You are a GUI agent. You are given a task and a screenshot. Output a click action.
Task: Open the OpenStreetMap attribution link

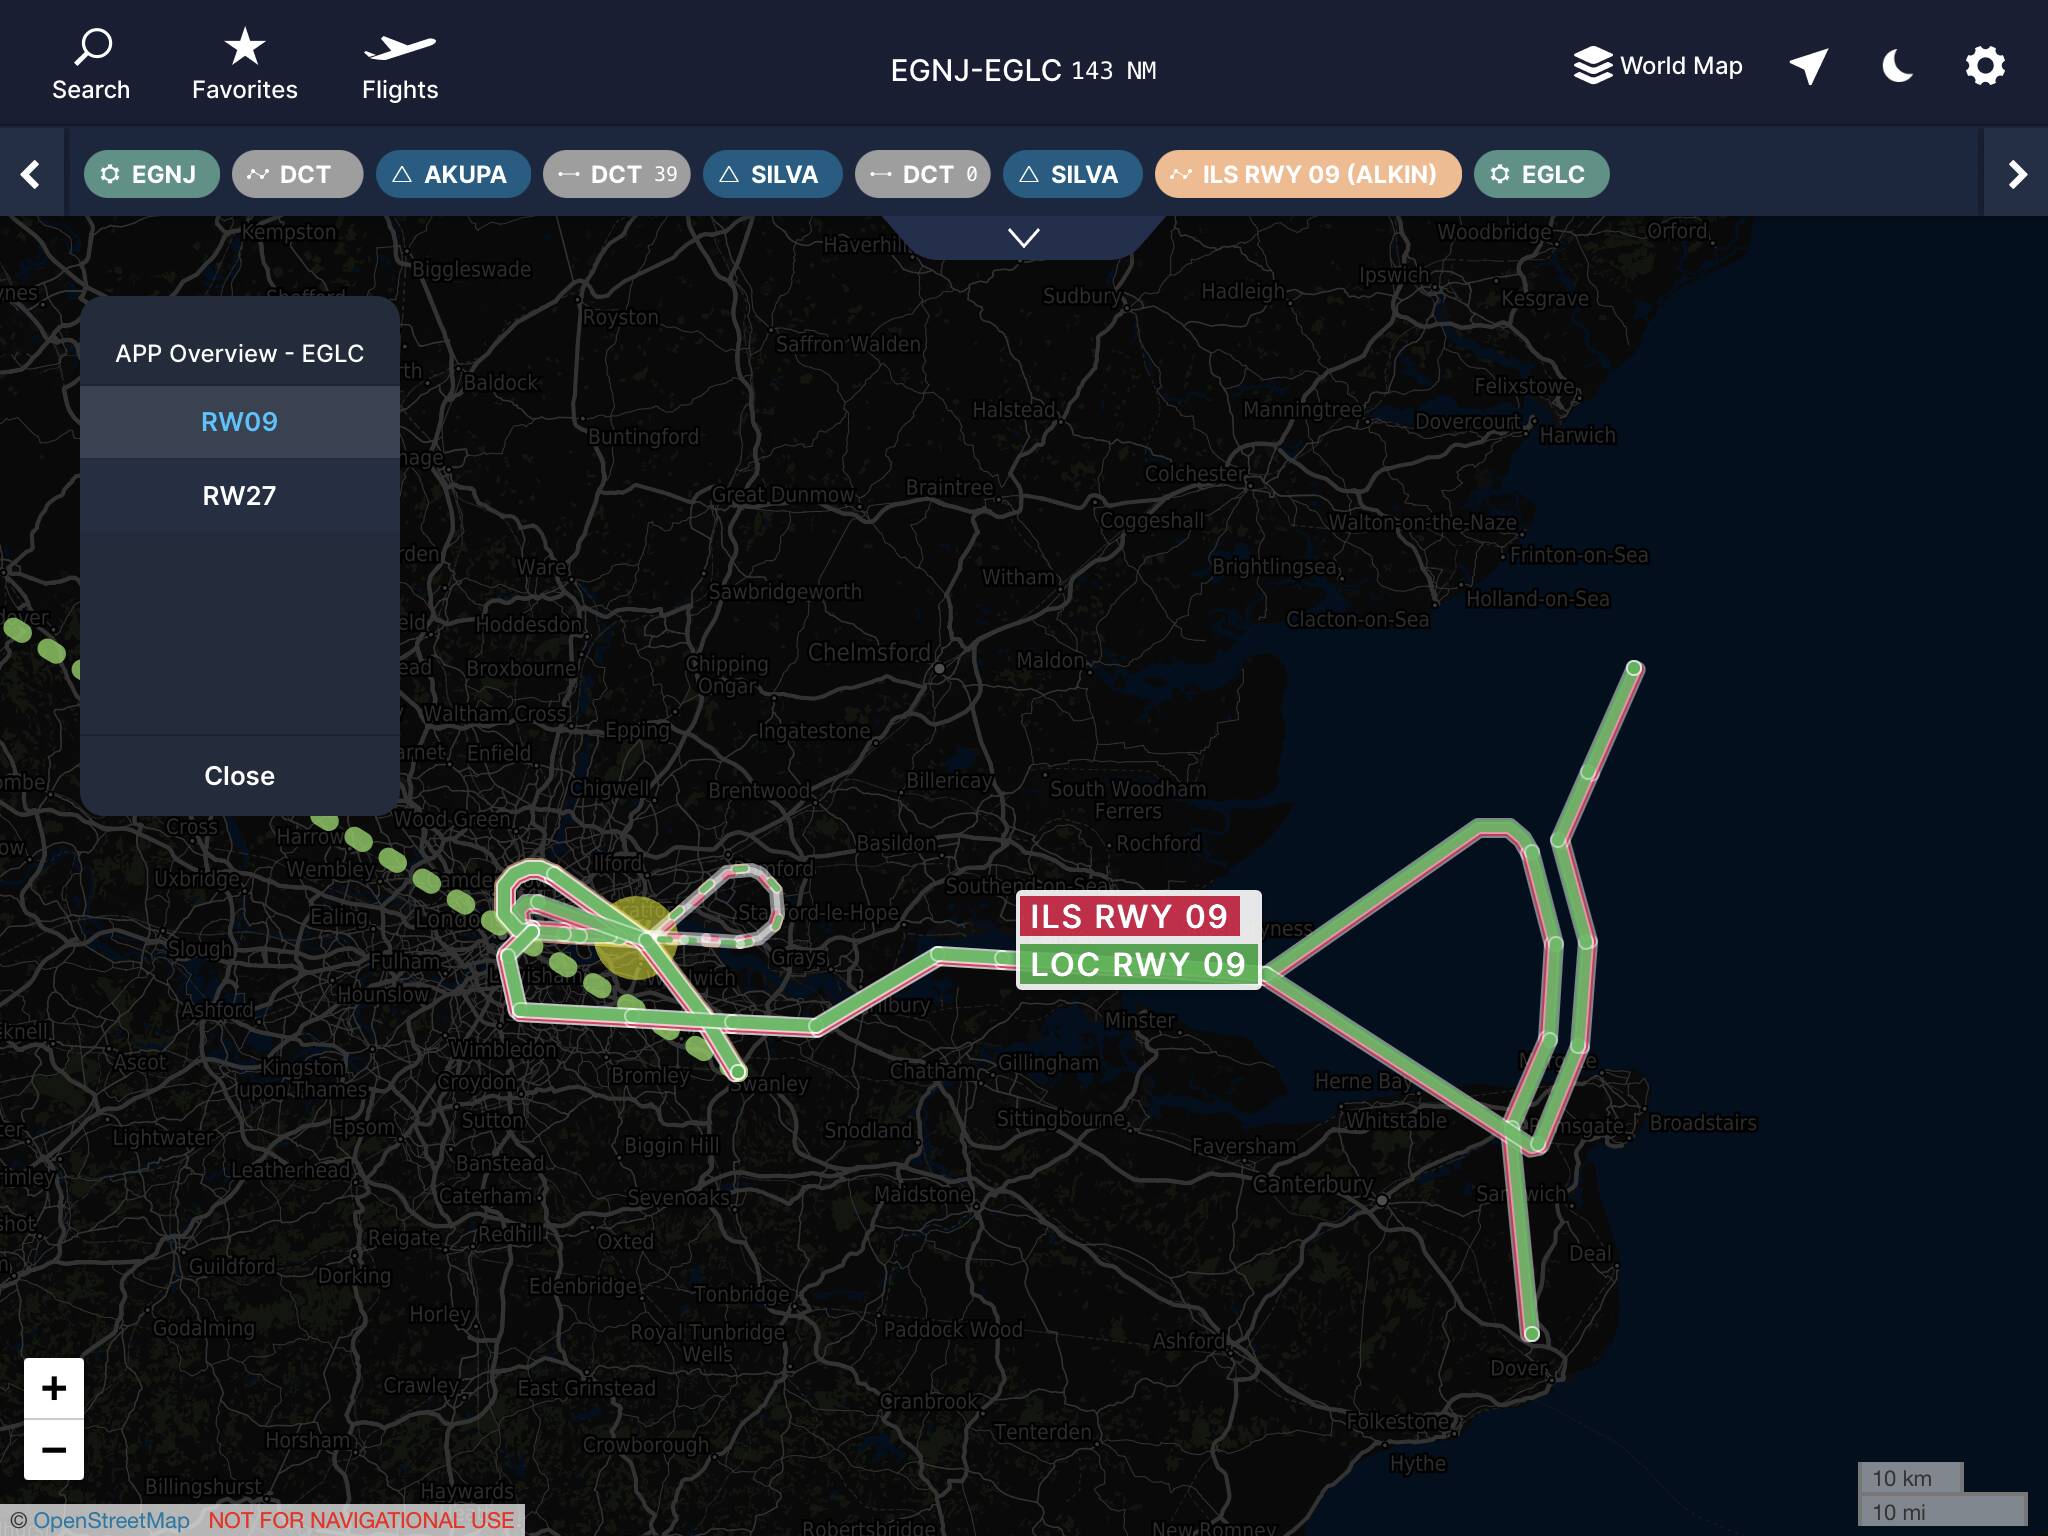tap(111, 1520)
